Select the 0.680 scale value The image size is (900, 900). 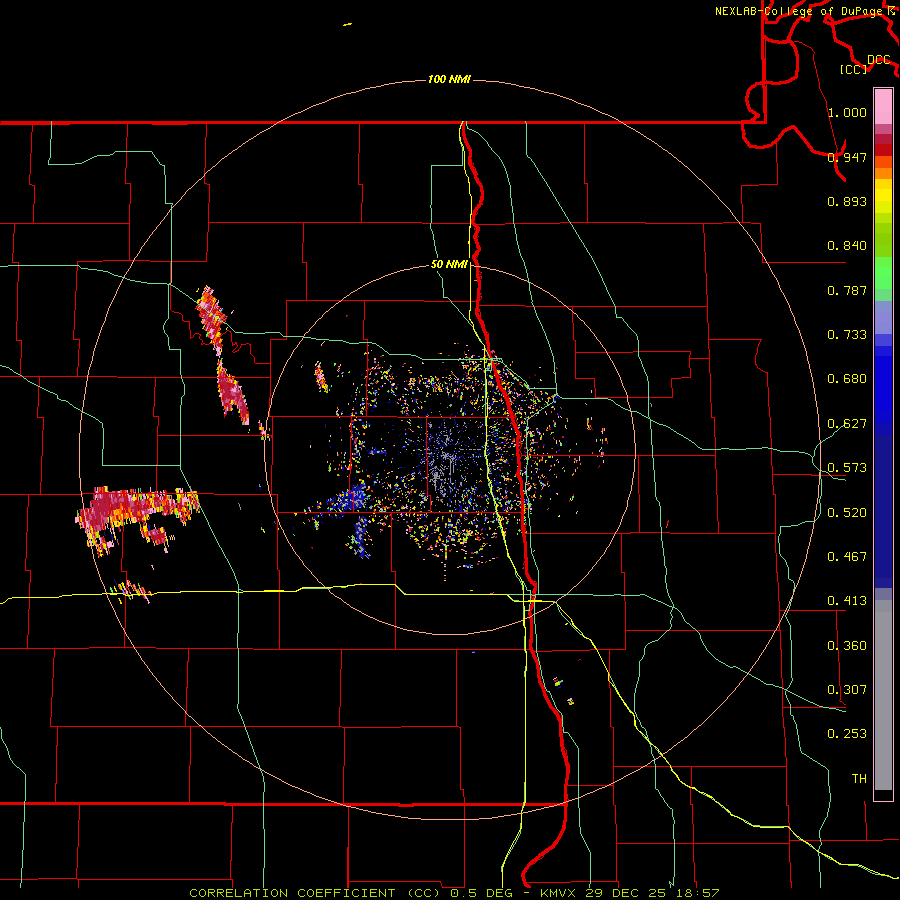(847, 379)
